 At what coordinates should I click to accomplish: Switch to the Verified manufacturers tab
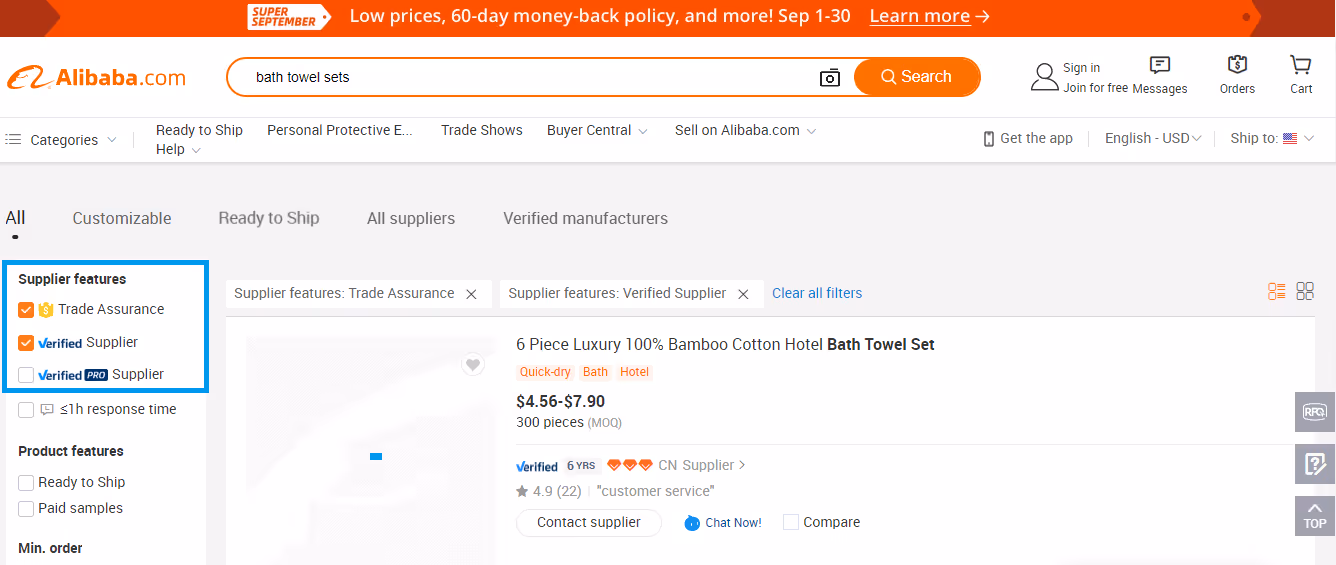click(585, 218)
